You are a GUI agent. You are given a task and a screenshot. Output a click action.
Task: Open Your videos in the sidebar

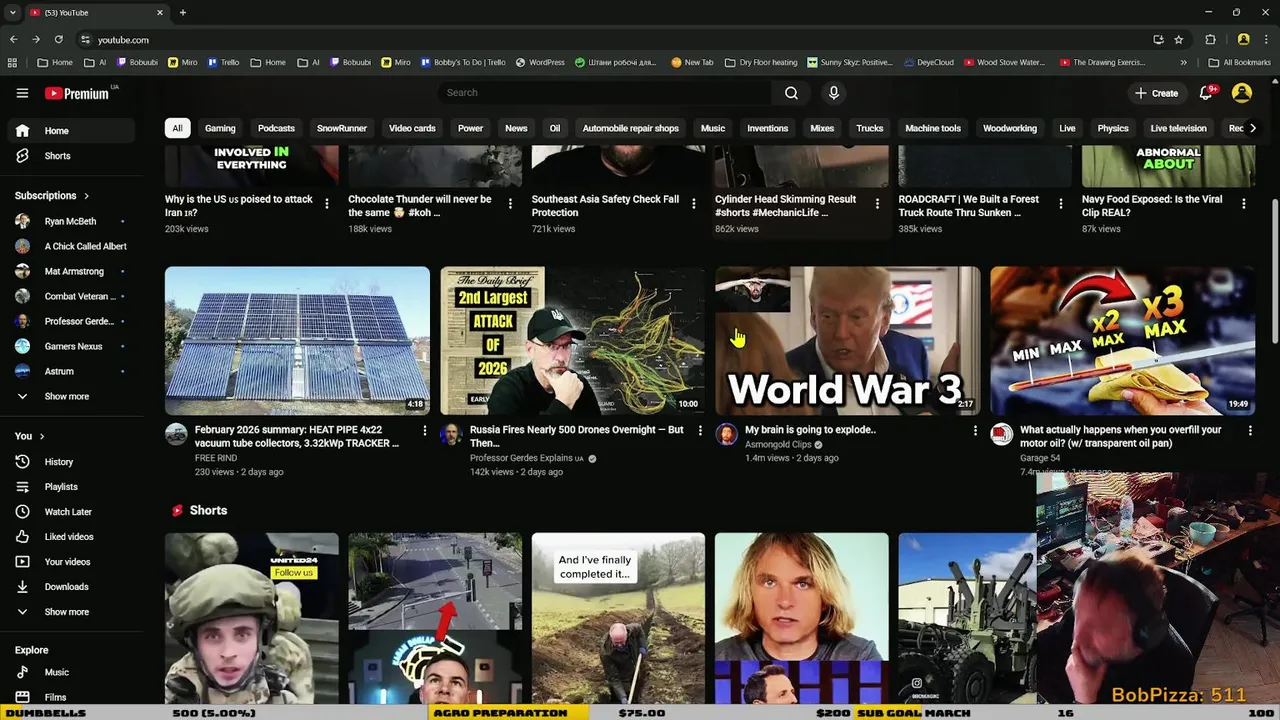coord(70,562)
